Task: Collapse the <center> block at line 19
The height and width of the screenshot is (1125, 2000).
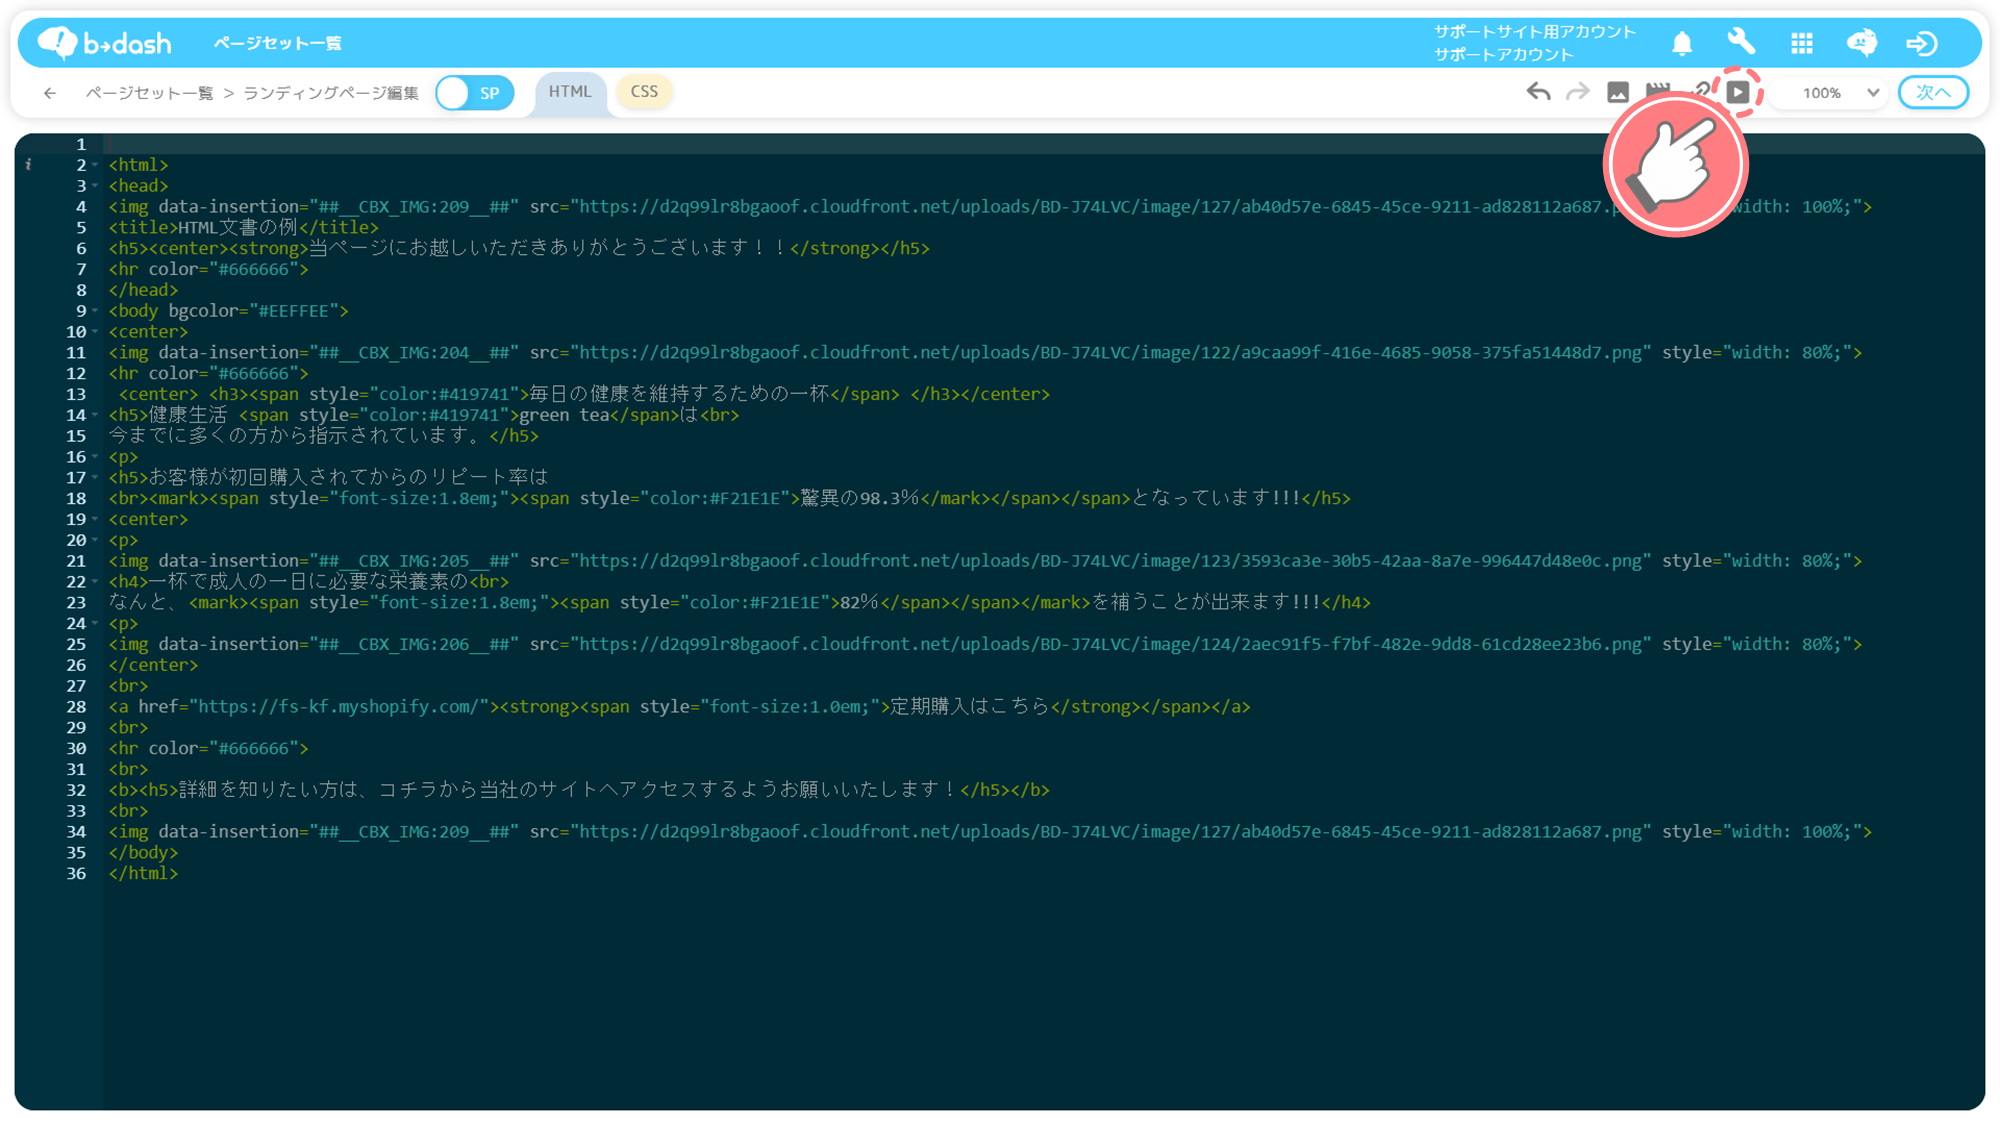Action: (x=95, y=519)
